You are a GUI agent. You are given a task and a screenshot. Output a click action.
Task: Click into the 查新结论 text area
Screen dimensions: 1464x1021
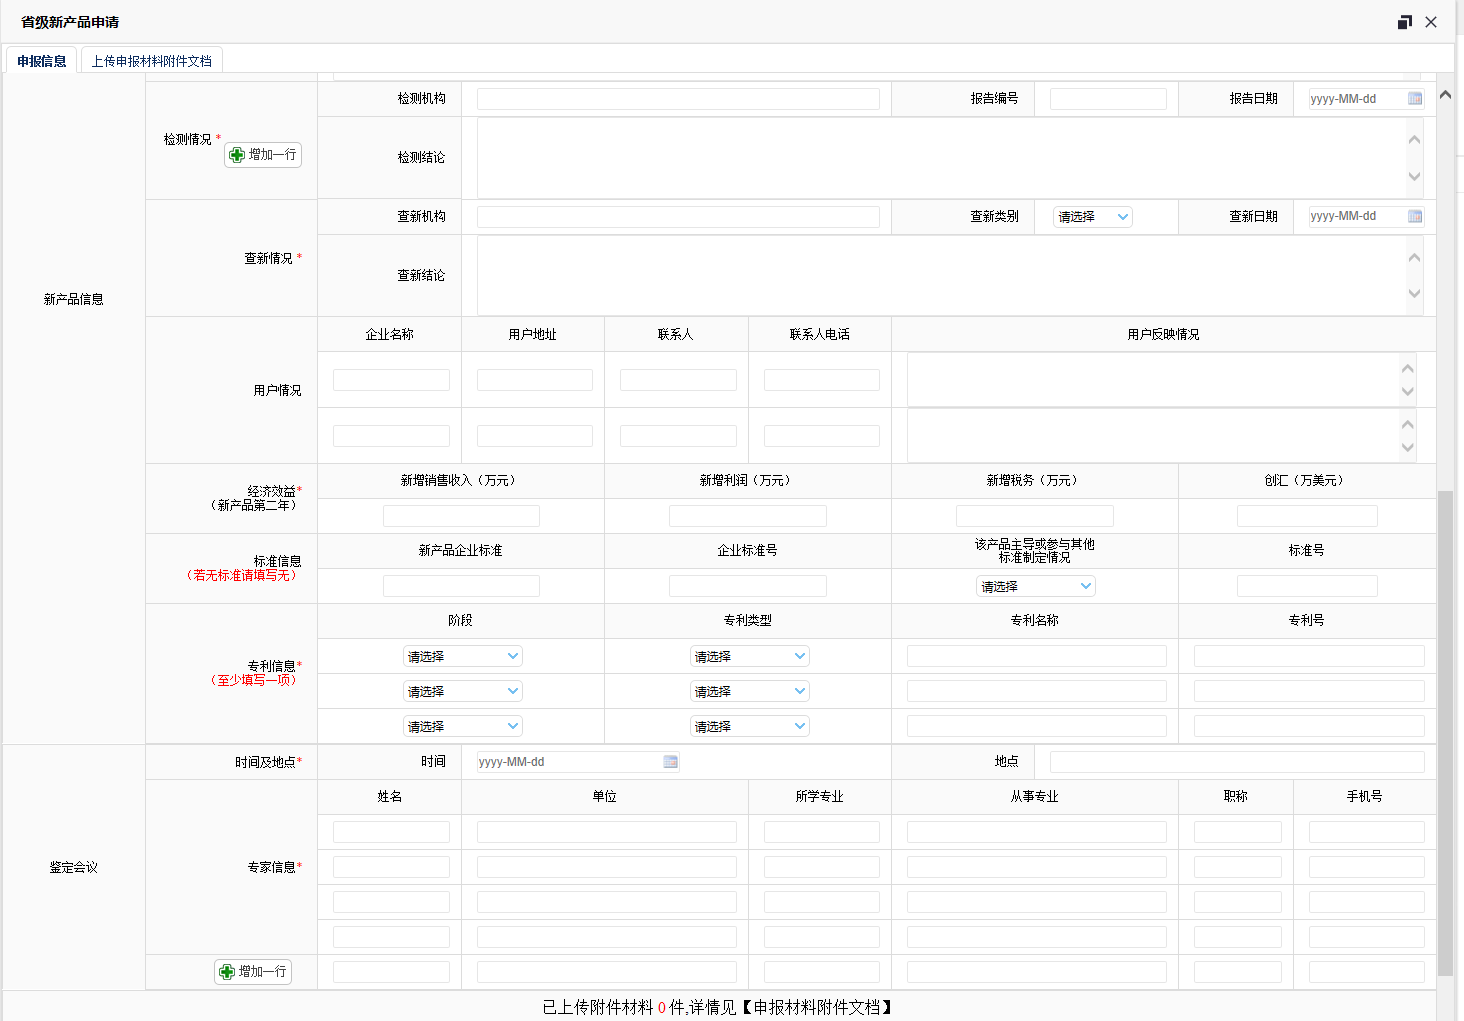click(x=950, y=275)
